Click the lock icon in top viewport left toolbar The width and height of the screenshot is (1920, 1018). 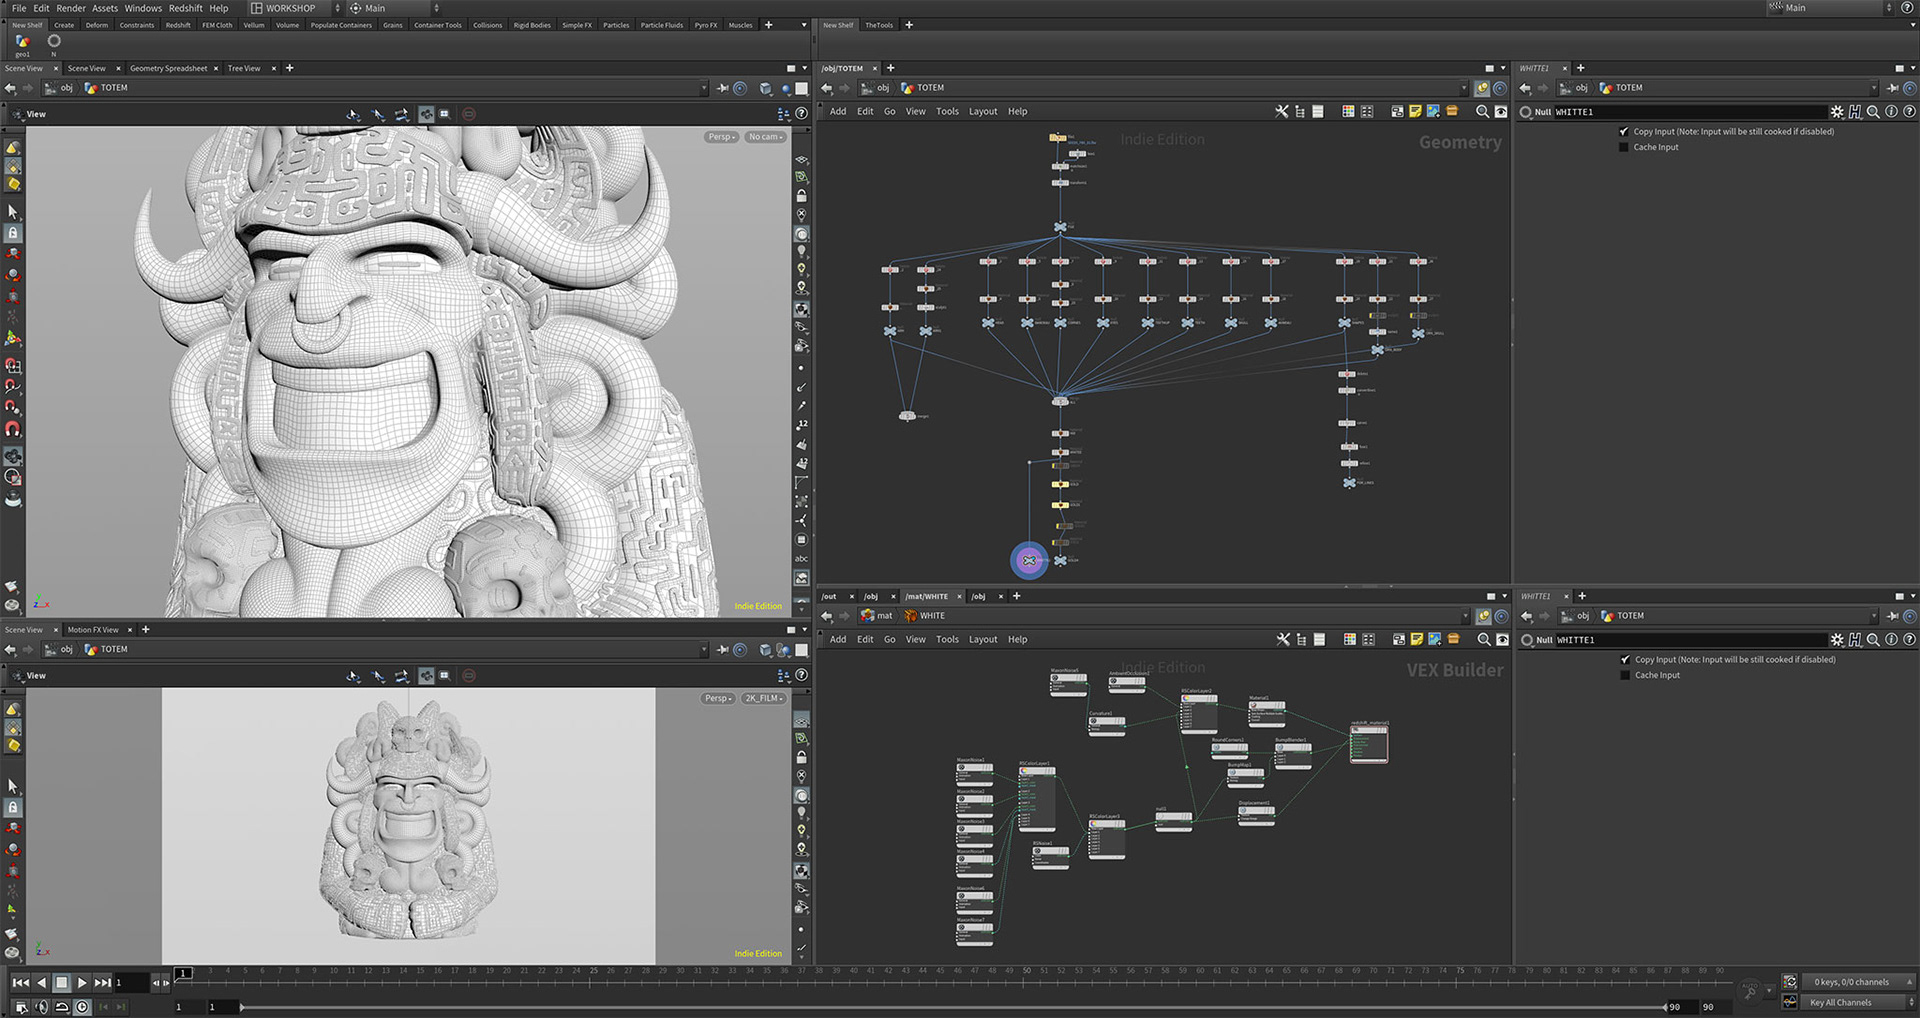(13, 233)
